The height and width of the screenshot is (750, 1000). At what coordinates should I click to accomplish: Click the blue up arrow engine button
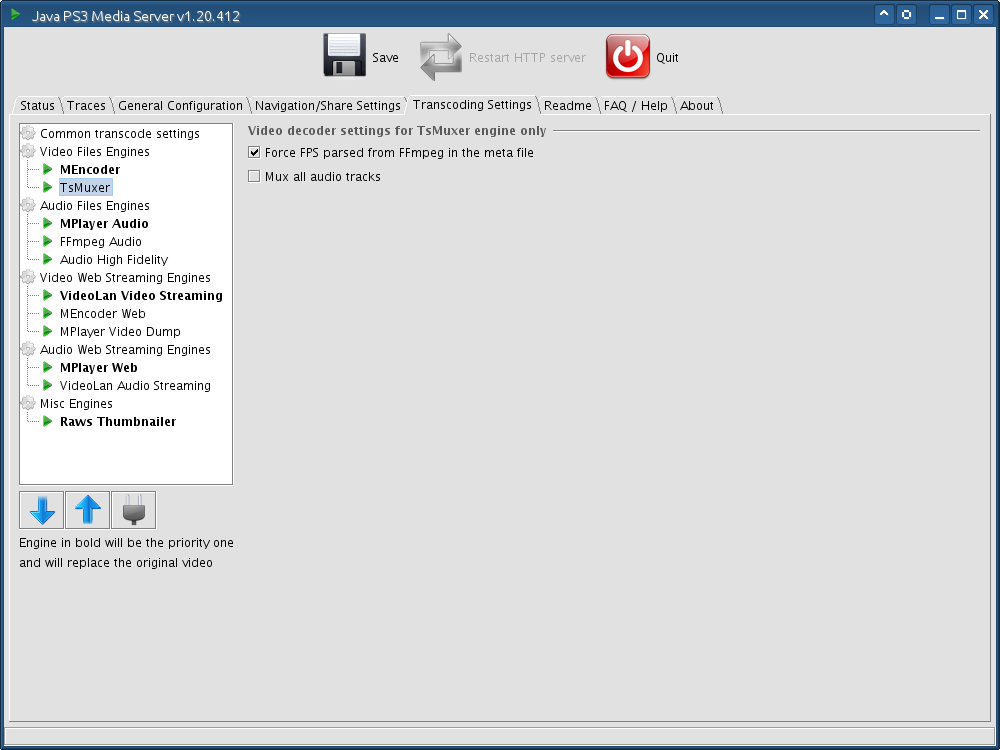point(88,510)
